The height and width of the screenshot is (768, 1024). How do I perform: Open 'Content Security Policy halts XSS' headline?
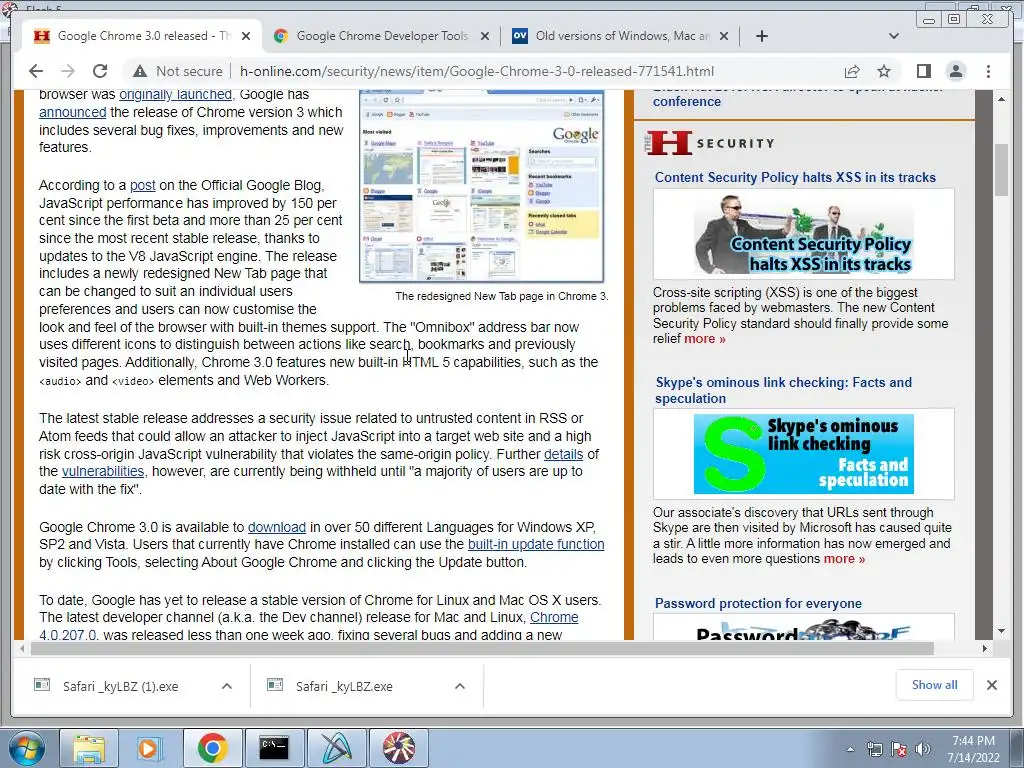[x=795, y=178]
